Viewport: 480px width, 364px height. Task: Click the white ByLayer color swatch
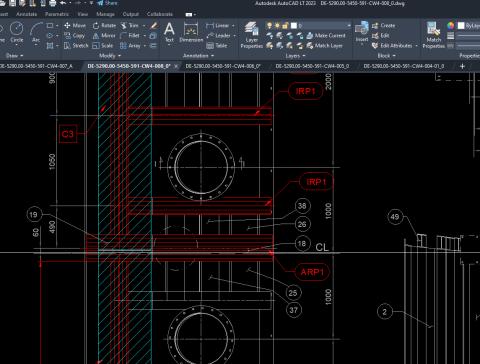click(461, 25)
